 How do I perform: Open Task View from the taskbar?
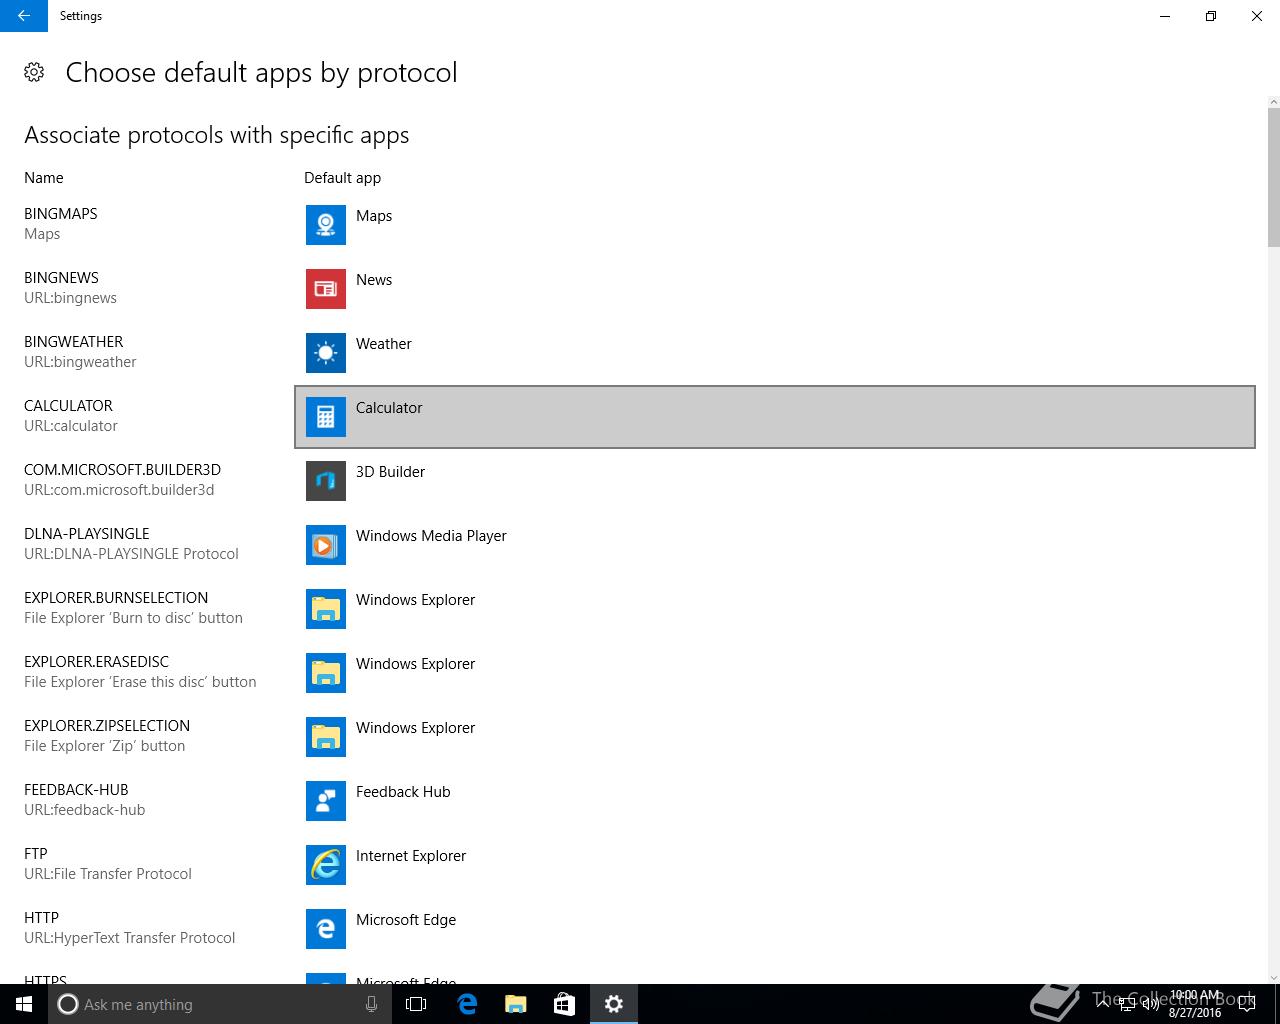click(x=416, y=1004)
